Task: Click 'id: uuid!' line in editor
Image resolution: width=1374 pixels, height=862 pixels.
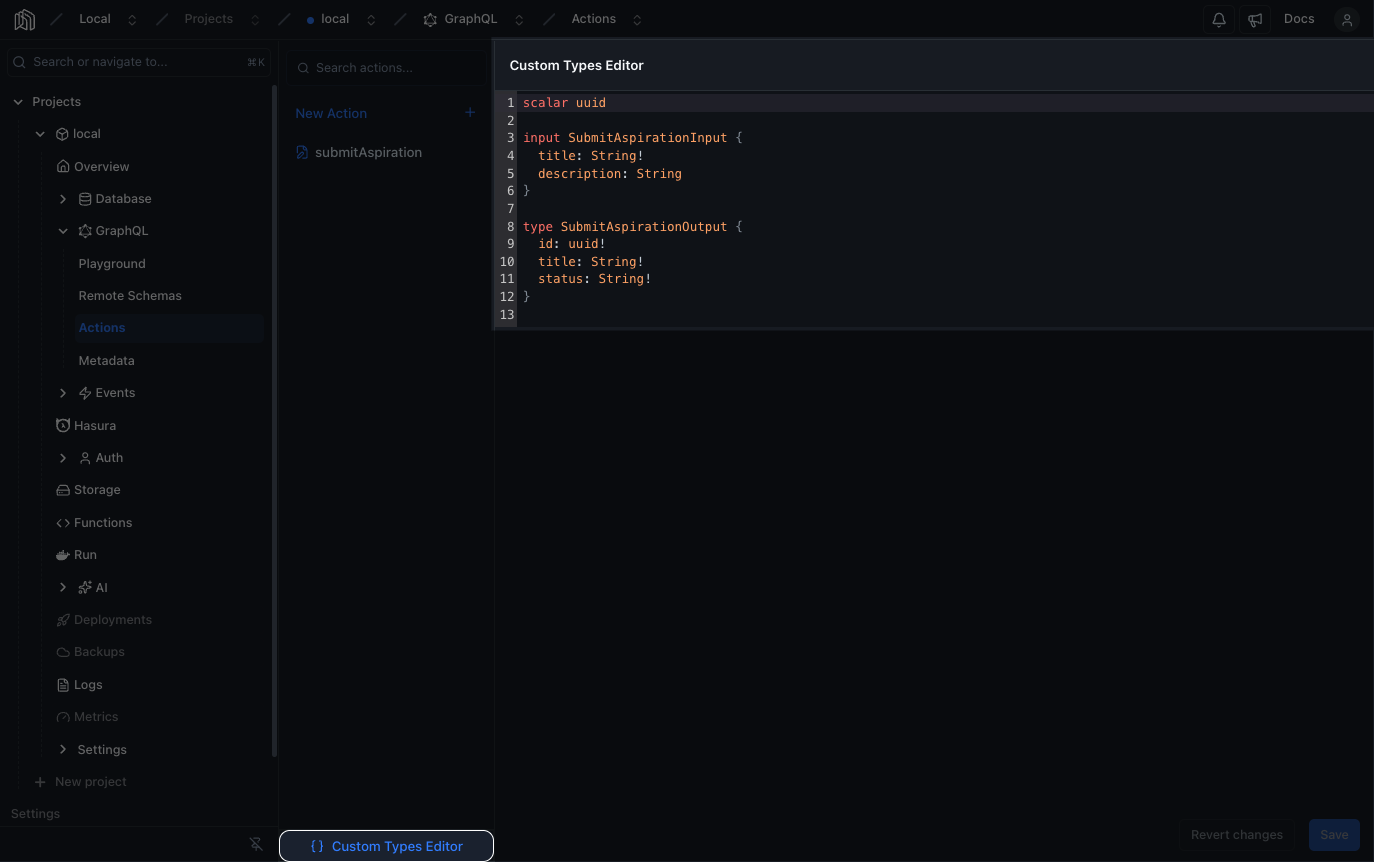Action: (x=572, y=244)
